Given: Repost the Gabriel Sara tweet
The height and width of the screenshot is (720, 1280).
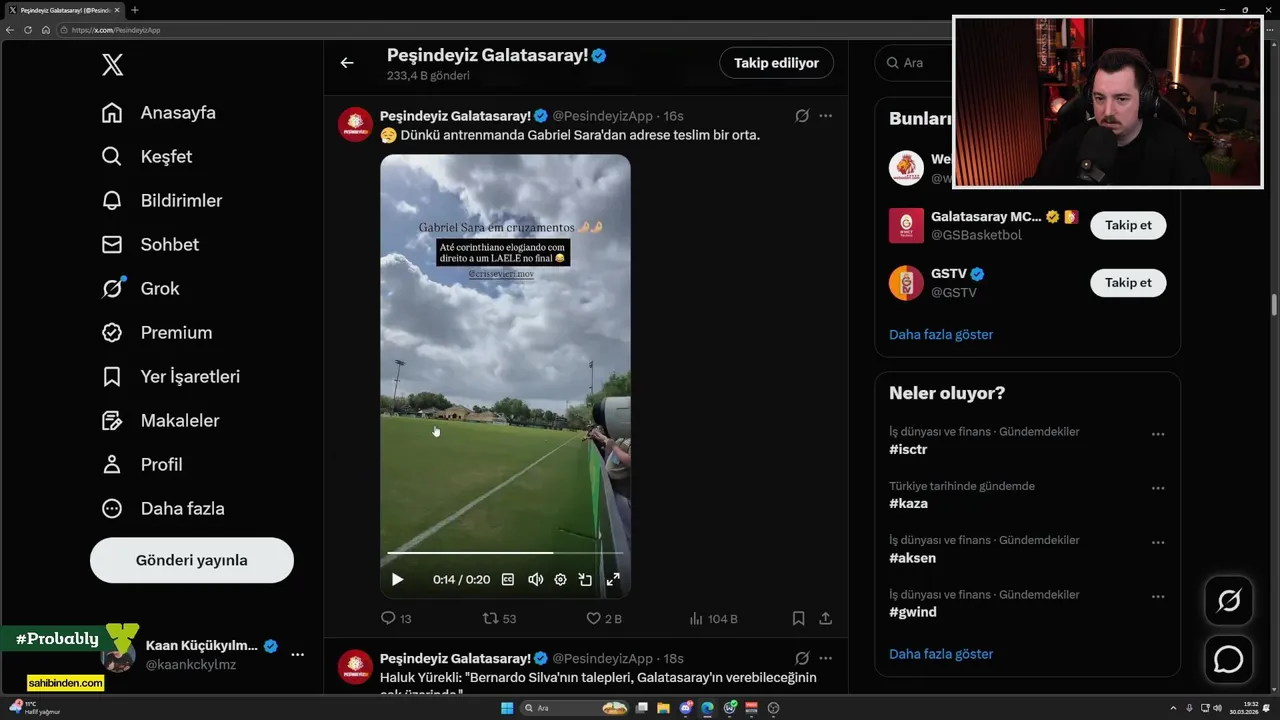Looking at the screenshot, I should coord(499,619).
